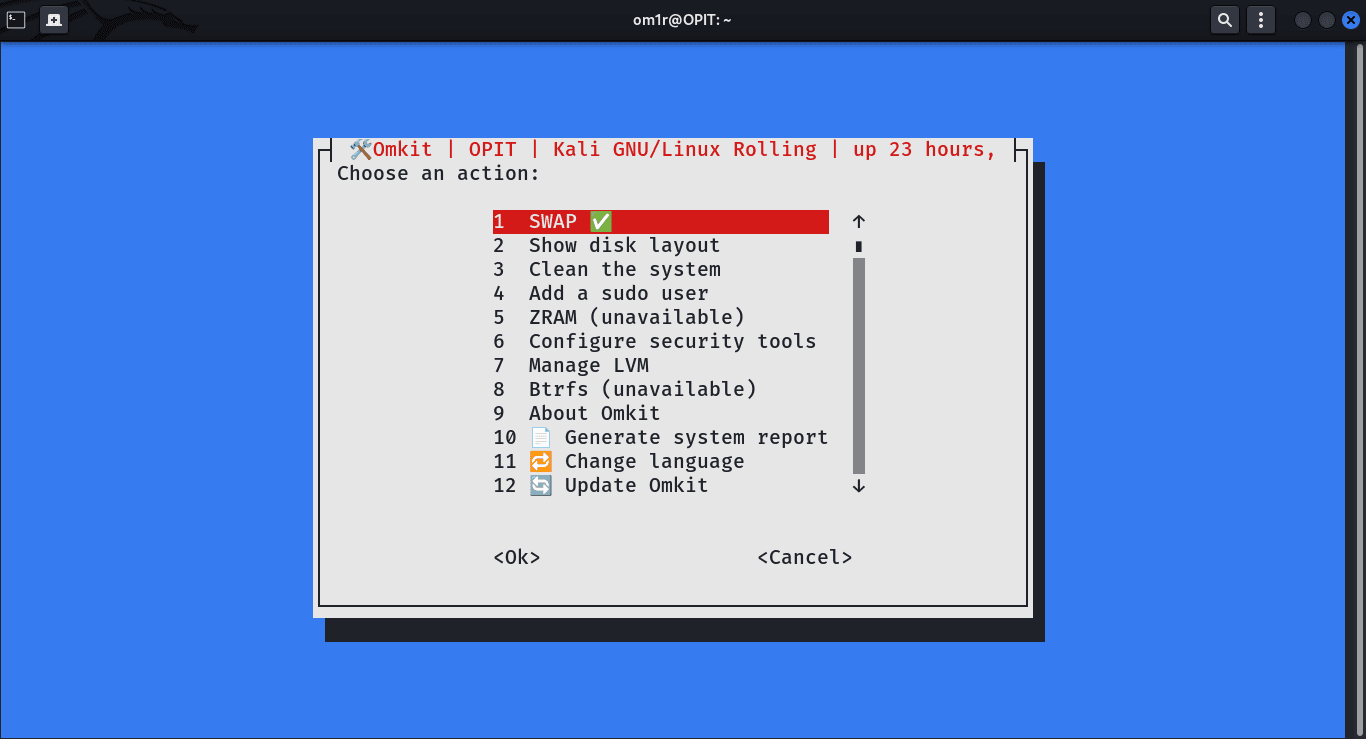Click the blue refresh icon on row 12
Screen dimensions: 1366x739
tap(540, 485)
